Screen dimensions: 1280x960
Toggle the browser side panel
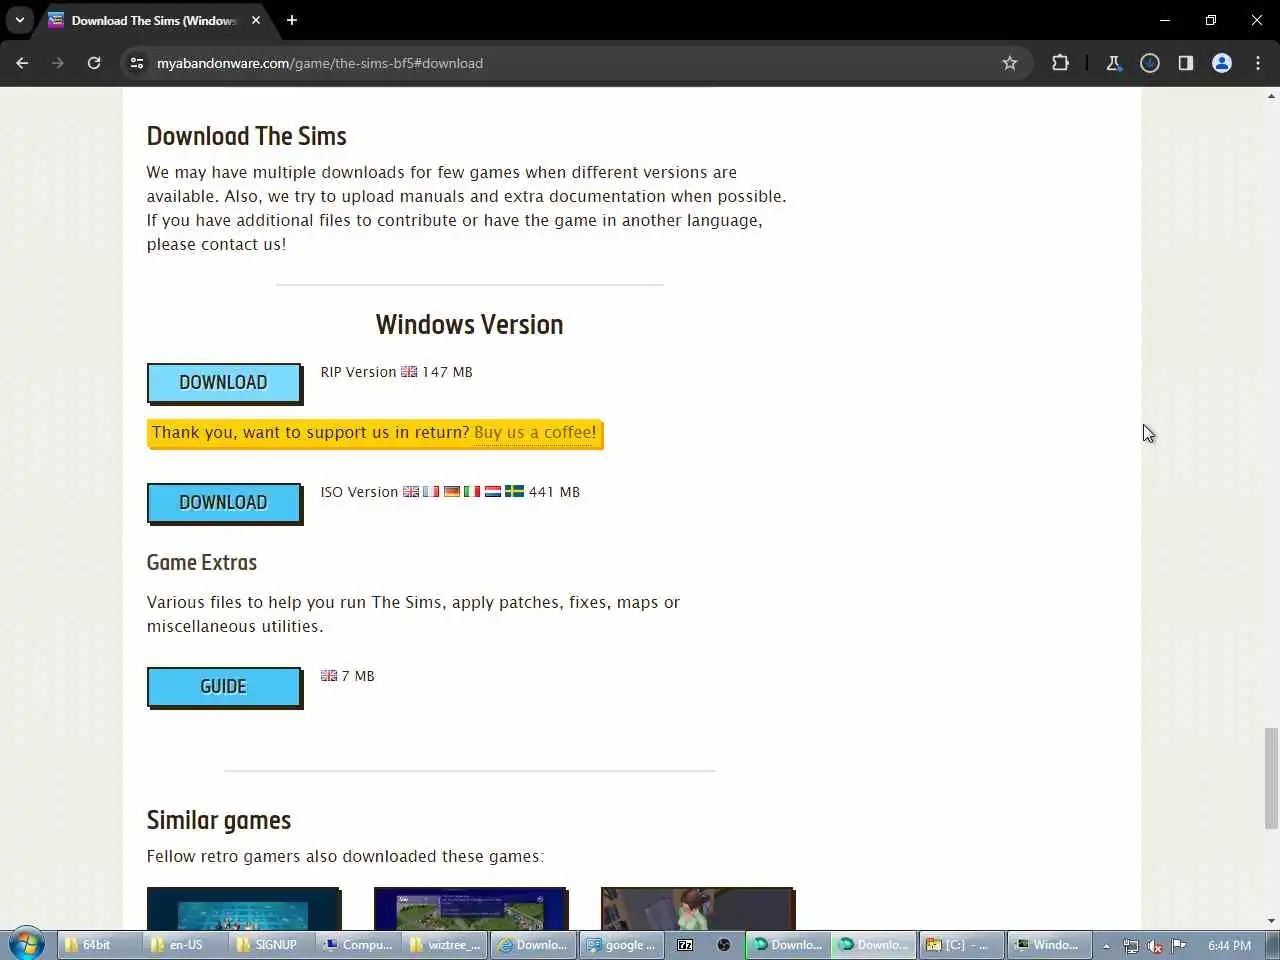[1186, 63]
